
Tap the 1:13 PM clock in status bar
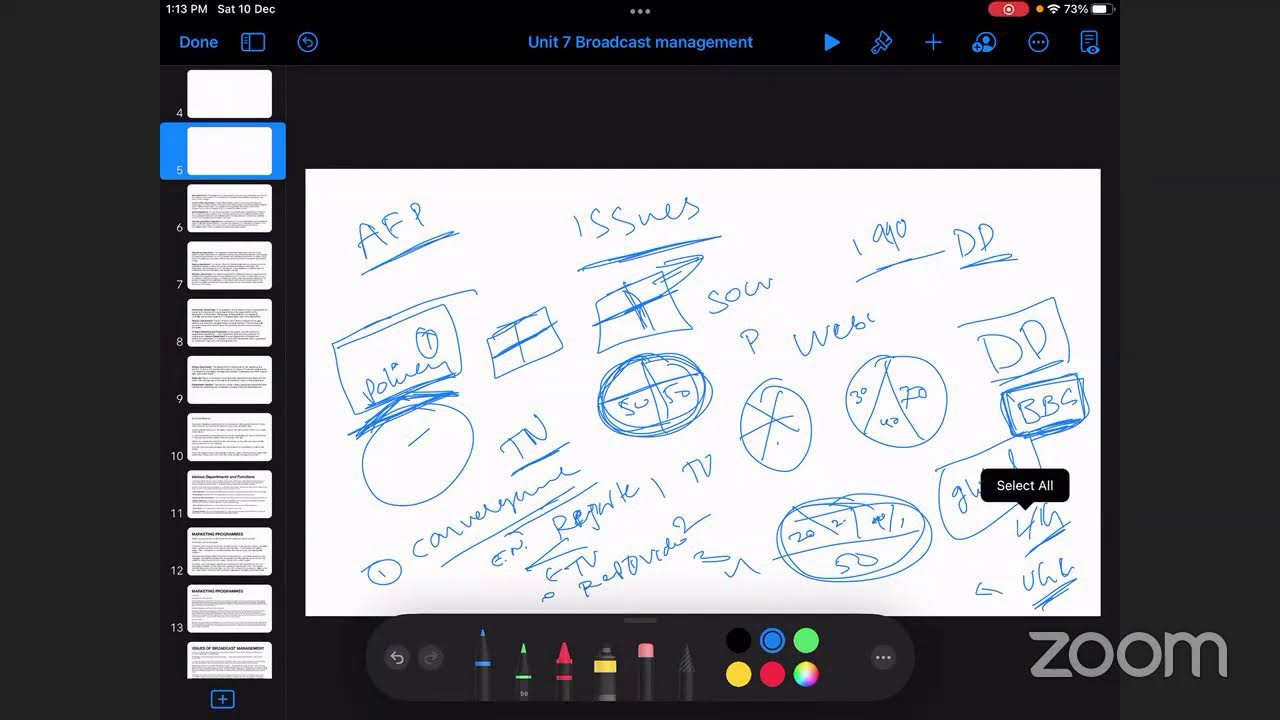click(x=186, y=9)
